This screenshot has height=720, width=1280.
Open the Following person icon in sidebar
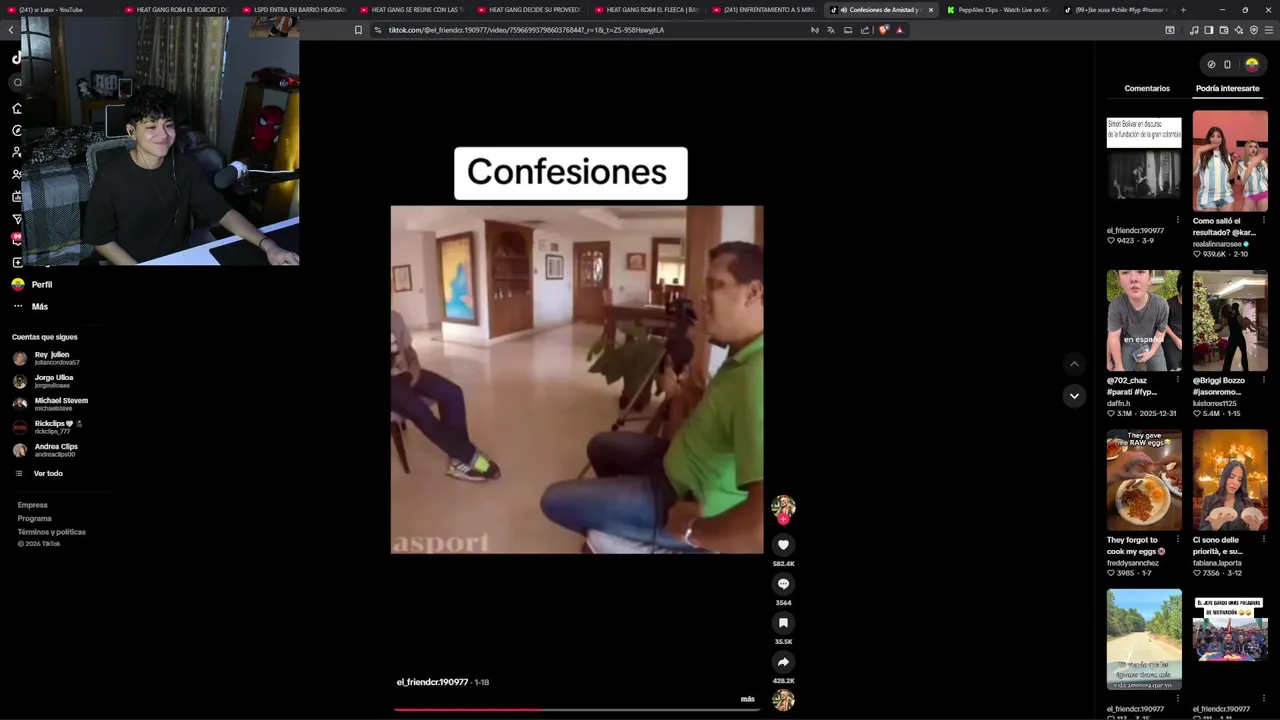coord(17,152)
